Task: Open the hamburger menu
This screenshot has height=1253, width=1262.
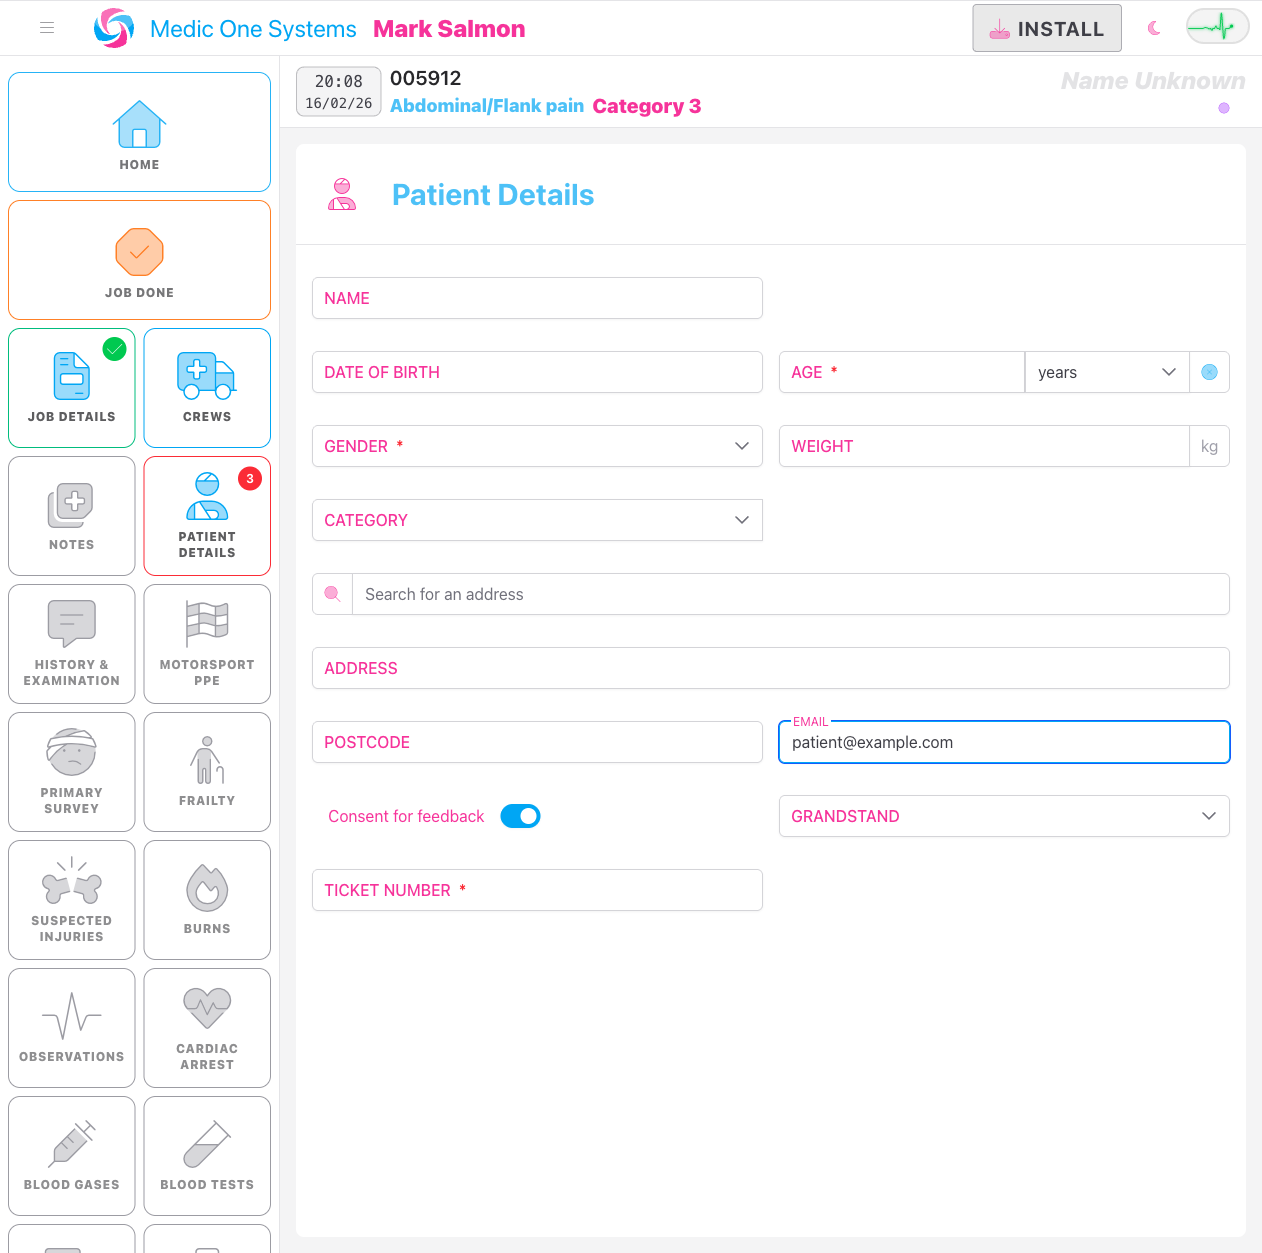Action: coord(46,28)
